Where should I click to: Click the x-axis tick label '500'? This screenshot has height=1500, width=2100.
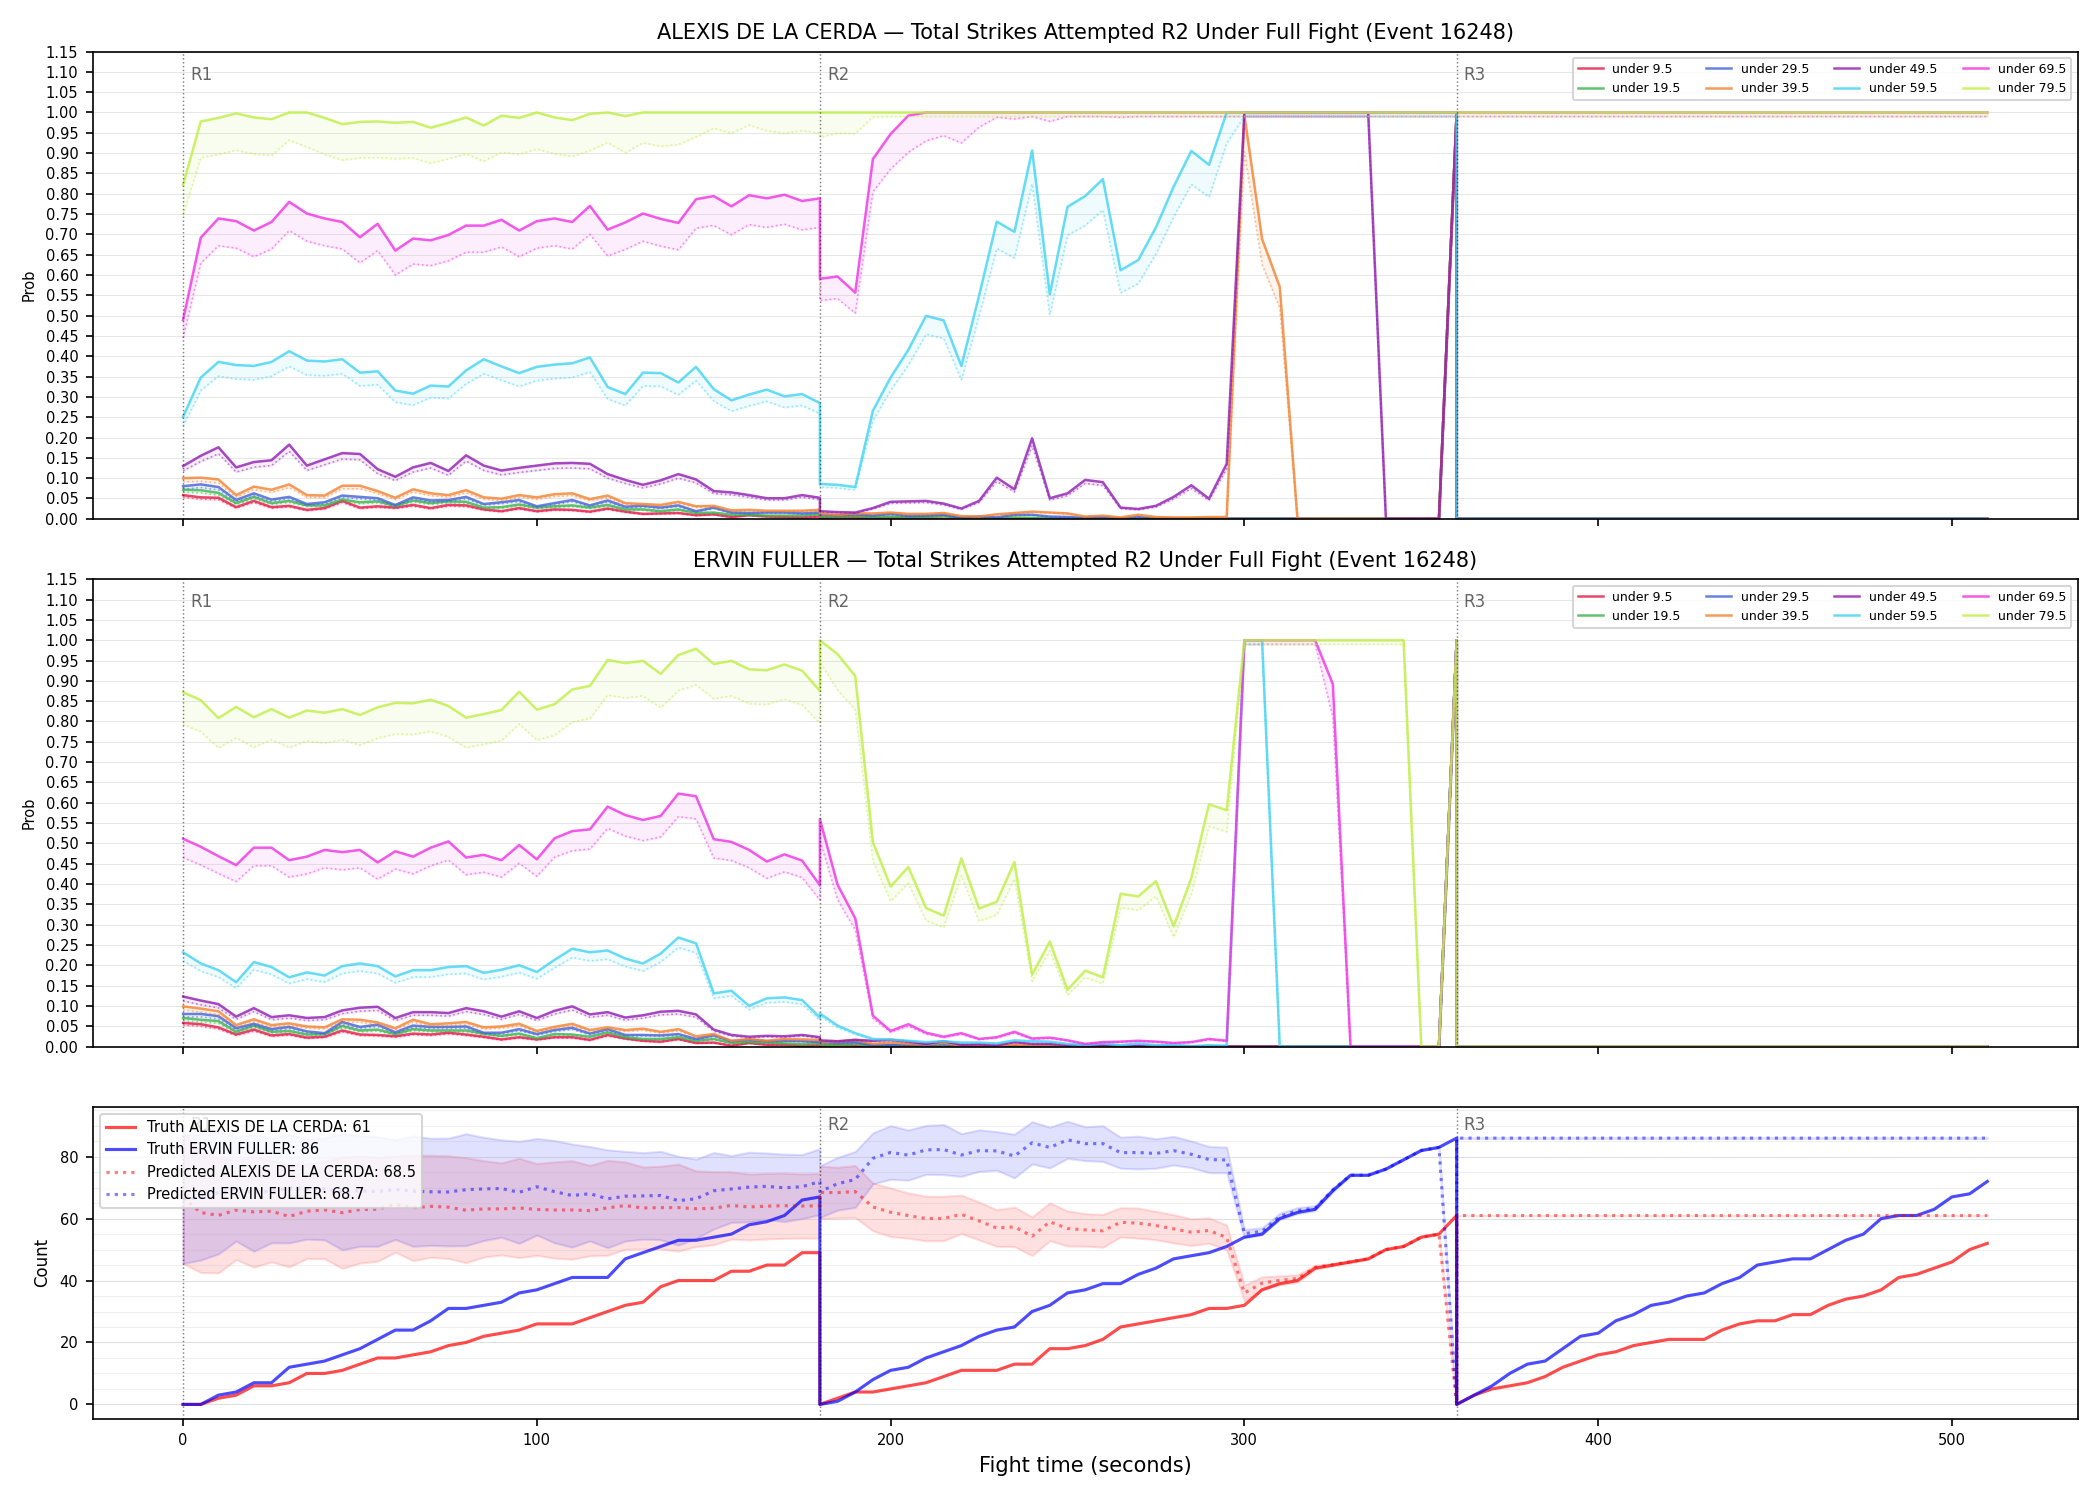(x=1951, y=1440)
